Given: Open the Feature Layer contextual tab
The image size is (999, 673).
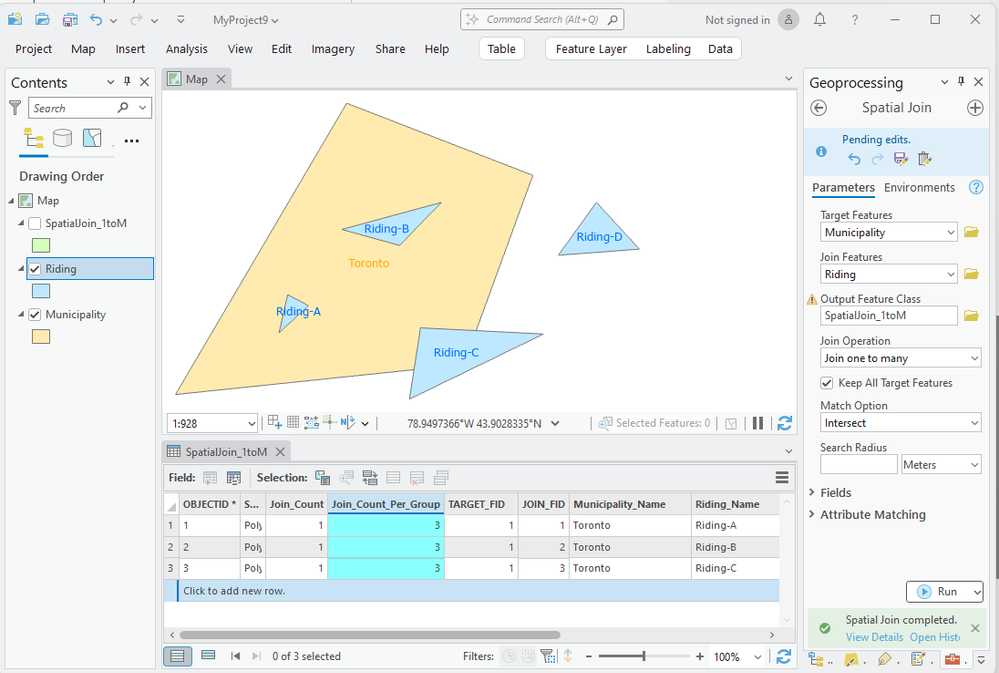Looking at the screenshot, I should coord(591,49).
